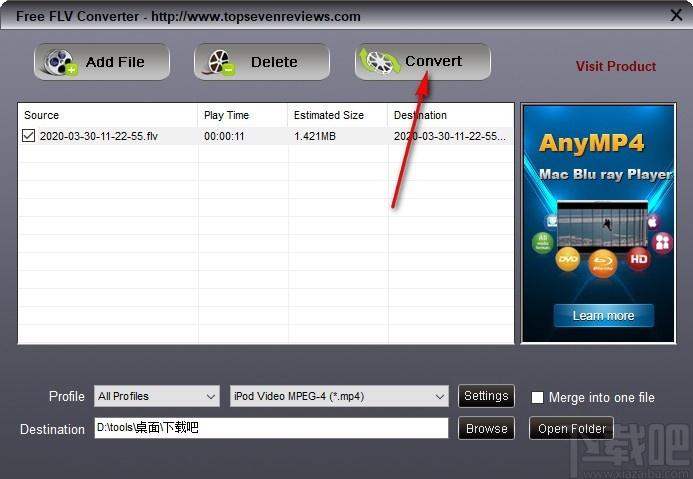Click the truncated destination file name cell
The height and width of the screenshot is (479, 693).
point(449,136)
